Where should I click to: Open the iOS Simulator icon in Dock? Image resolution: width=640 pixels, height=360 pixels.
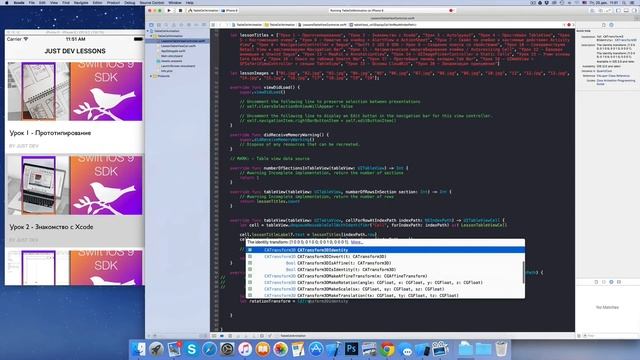coord(422,349)
